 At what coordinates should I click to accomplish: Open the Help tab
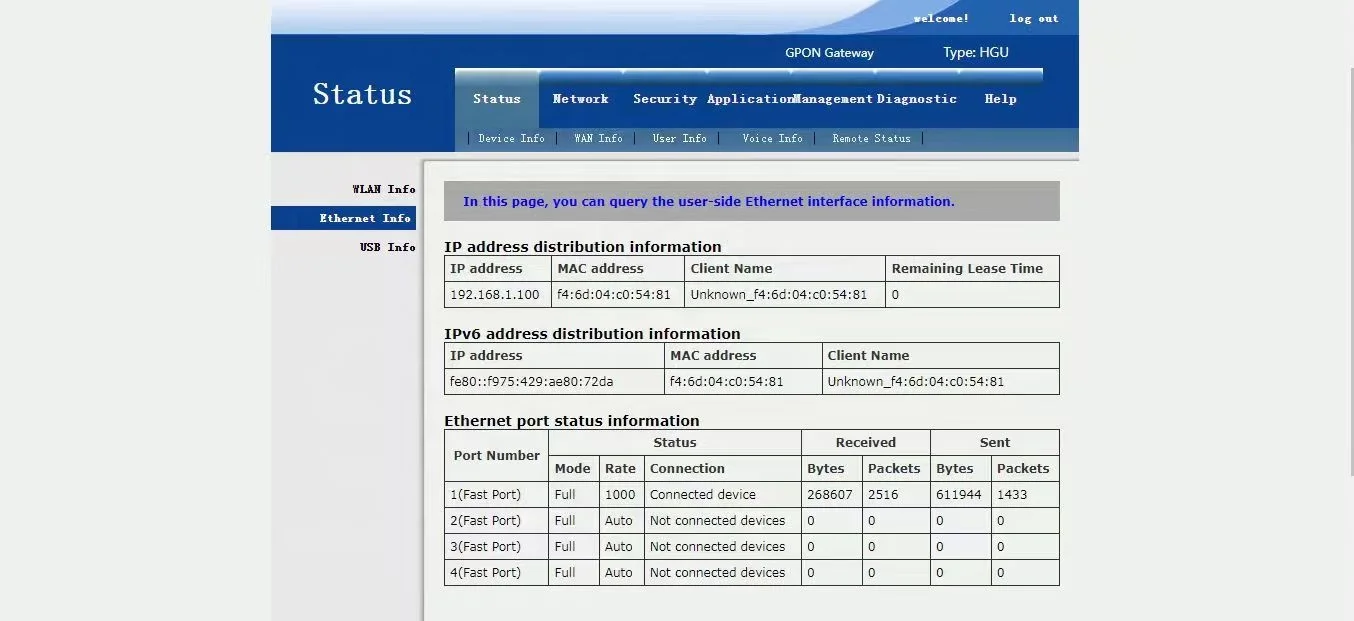click(x=1000, y=99)
